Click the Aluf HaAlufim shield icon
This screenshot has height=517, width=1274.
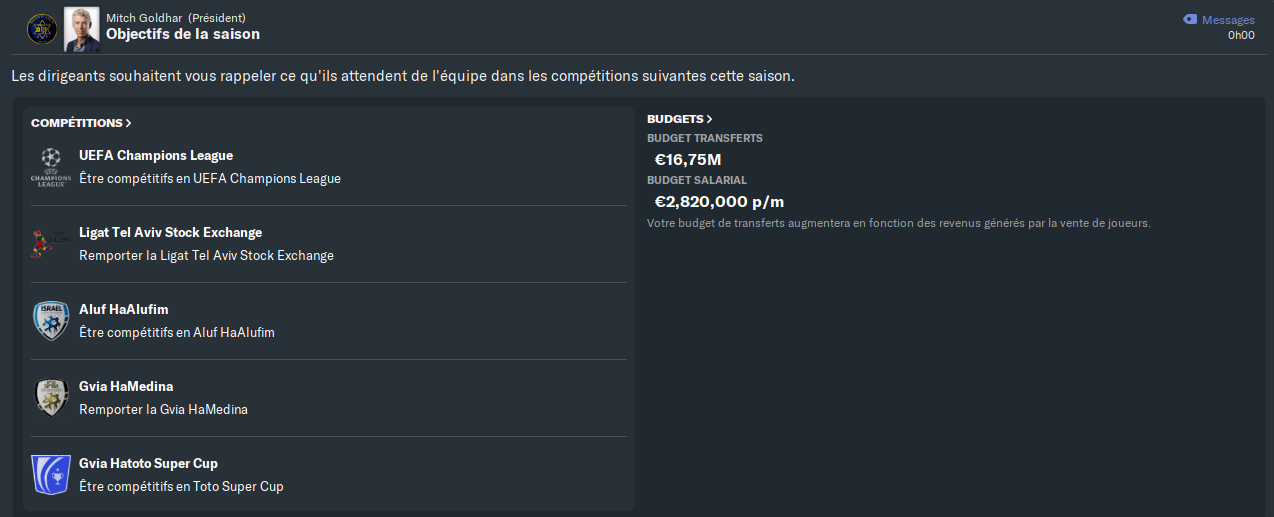click(50, 321)
